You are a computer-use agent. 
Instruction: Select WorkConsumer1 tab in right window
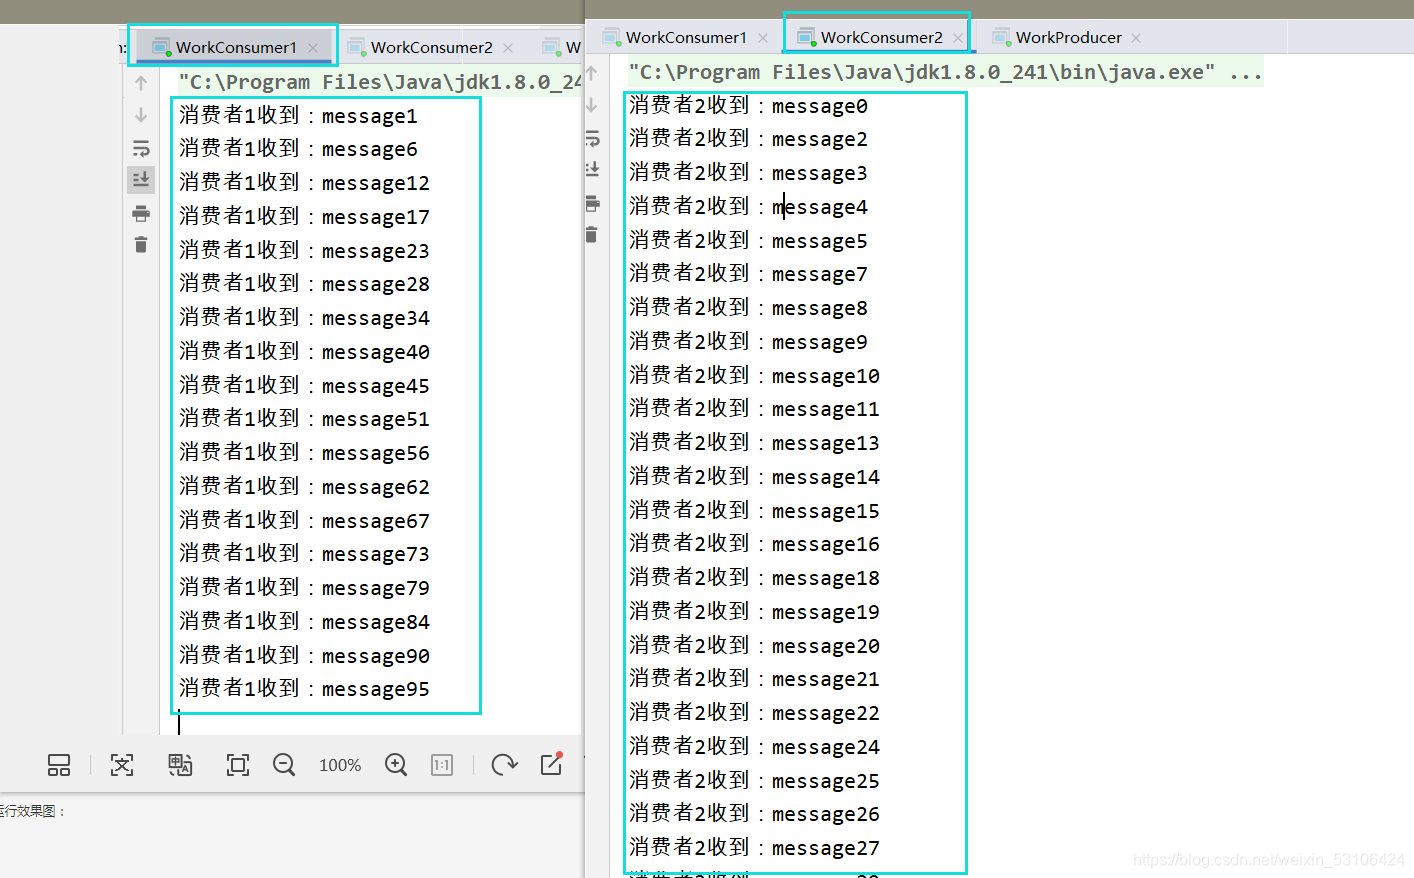click(x=686, y=37)
